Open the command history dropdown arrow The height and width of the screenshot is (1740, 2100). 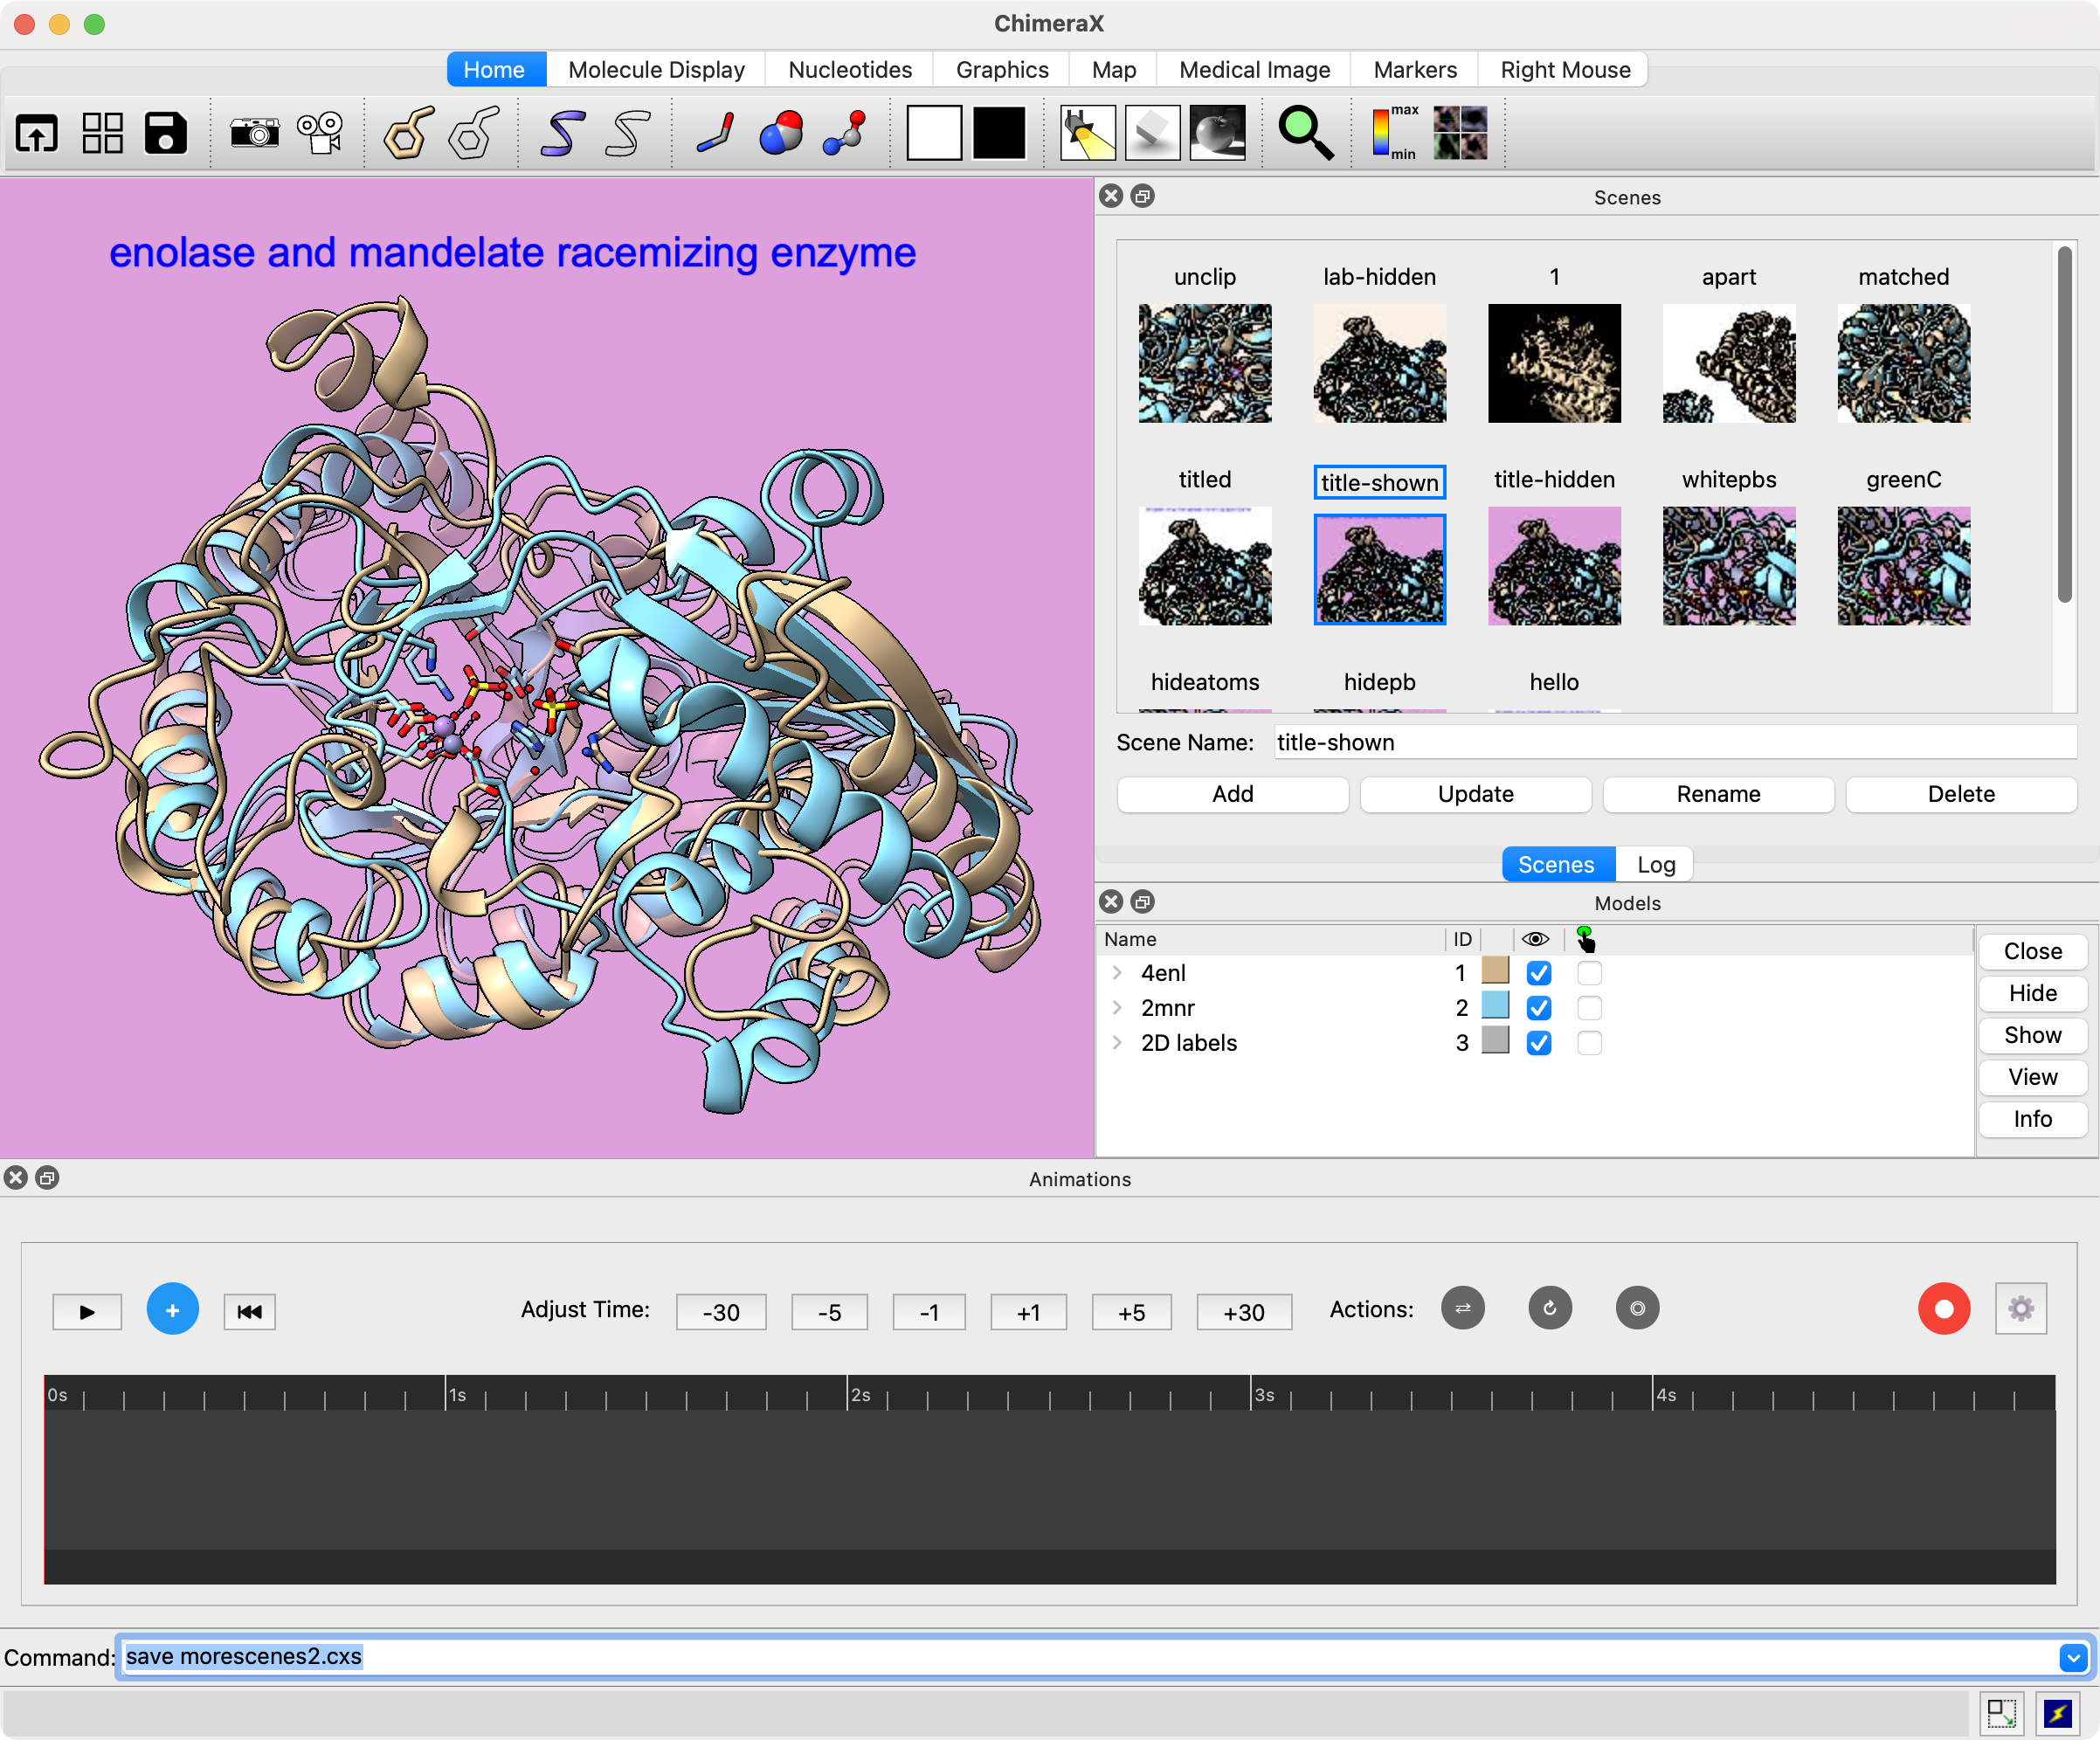(2072, 1657)
